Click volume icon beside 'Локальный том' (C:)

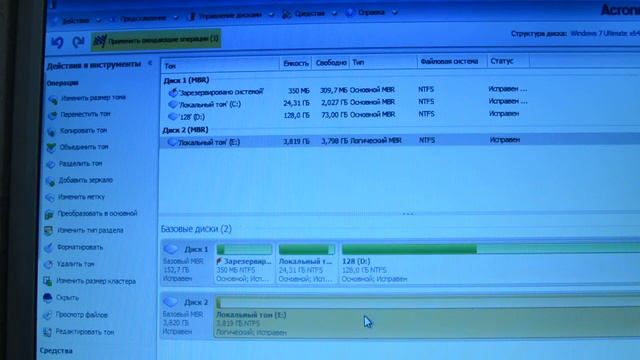coord(173,105)
